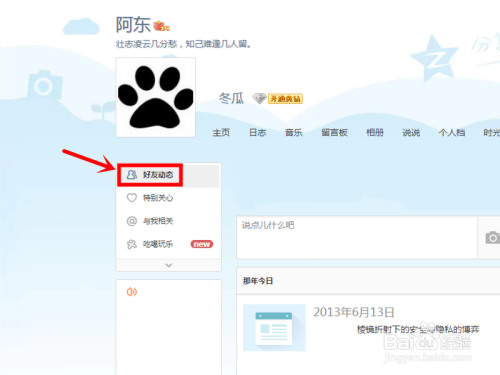Open the 相册 tab
The image size is (500, 375).
(375, 133)
